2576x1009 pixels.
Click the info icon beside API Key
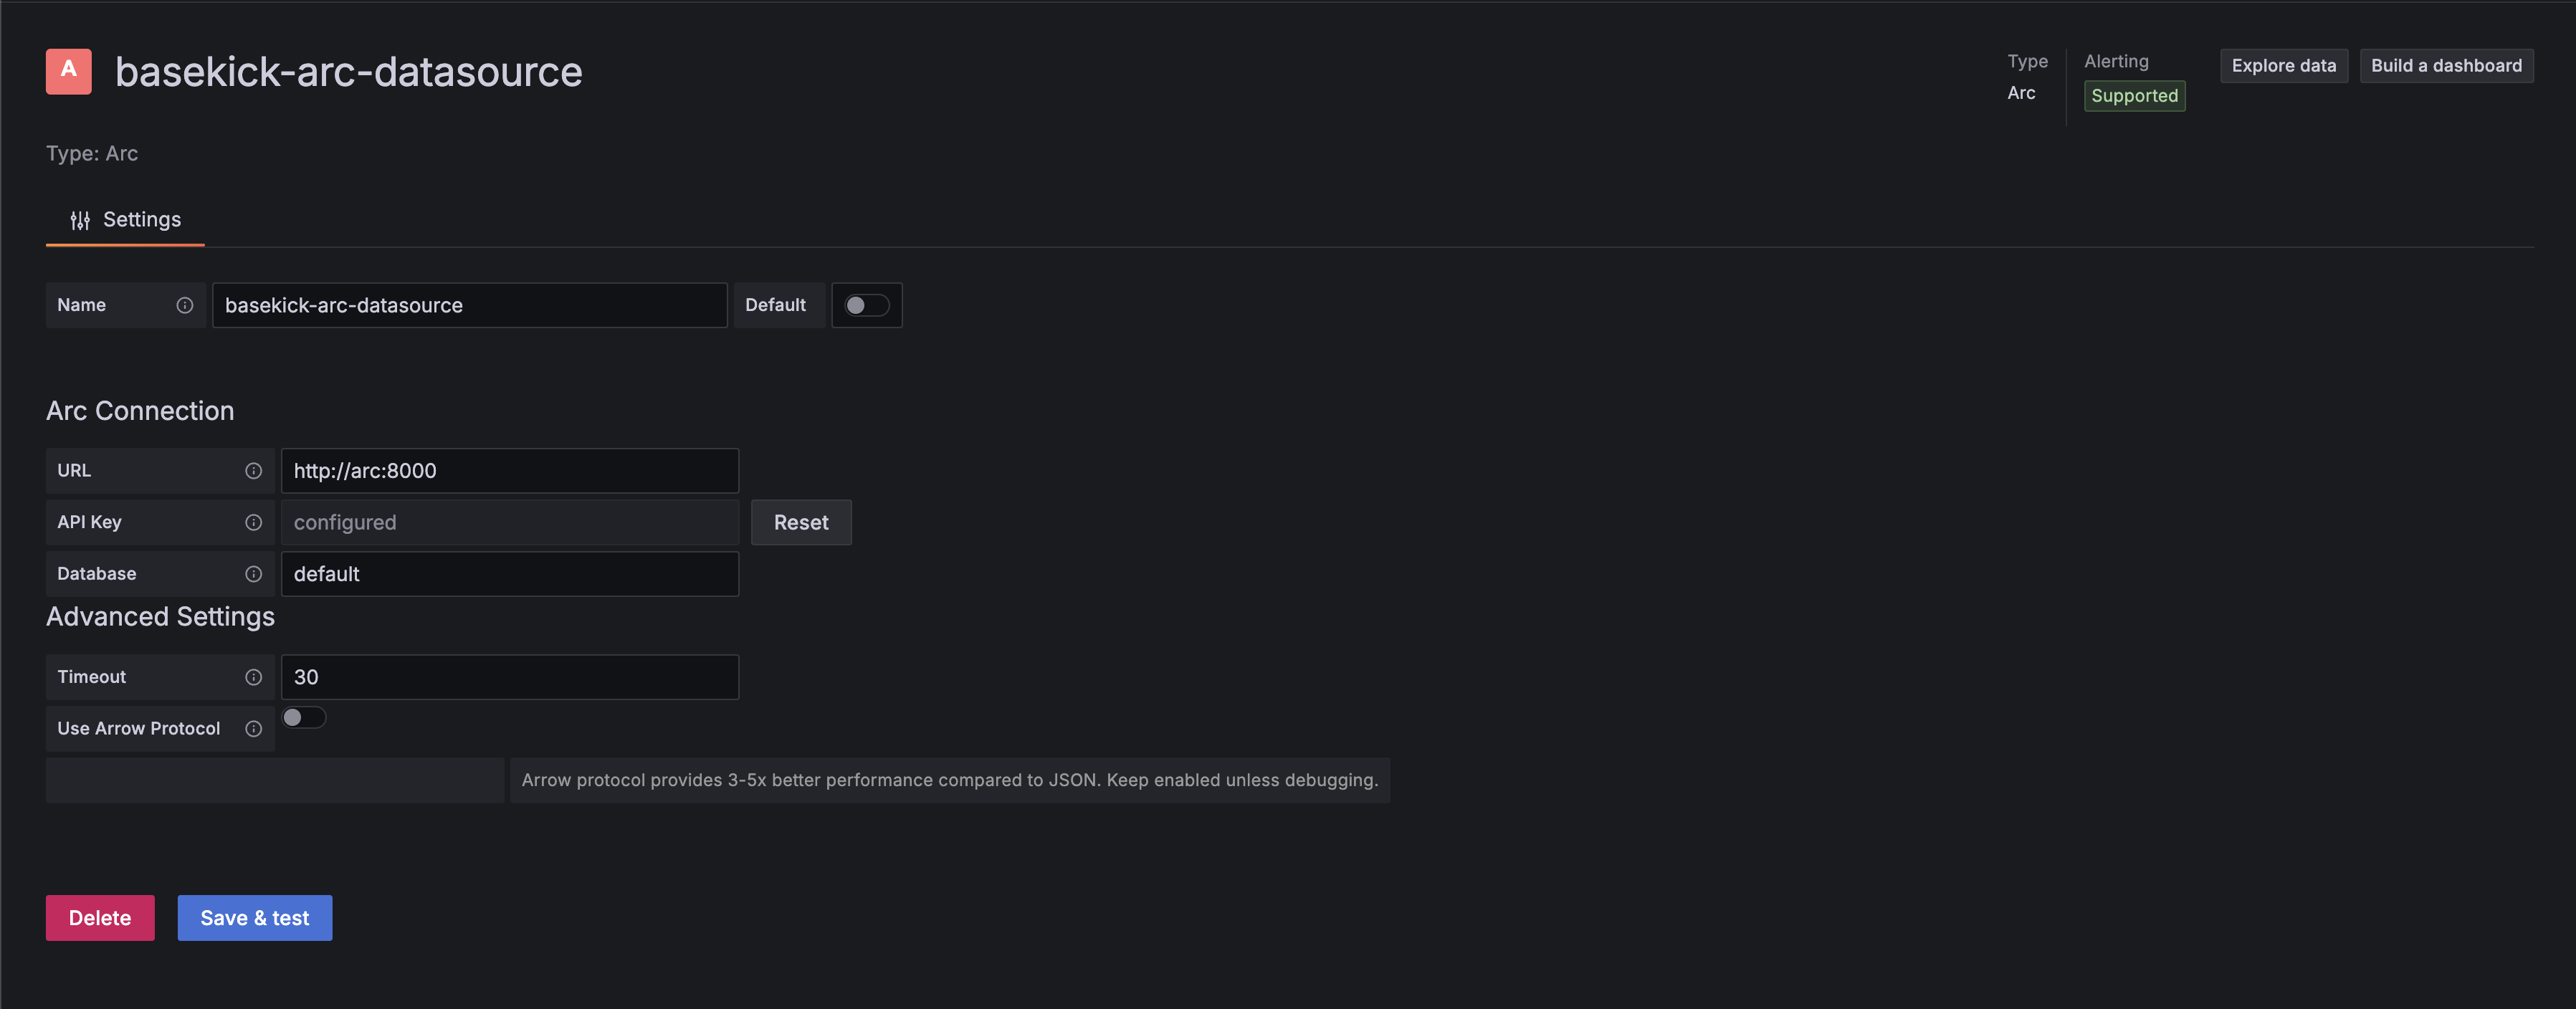pos(254,522)
